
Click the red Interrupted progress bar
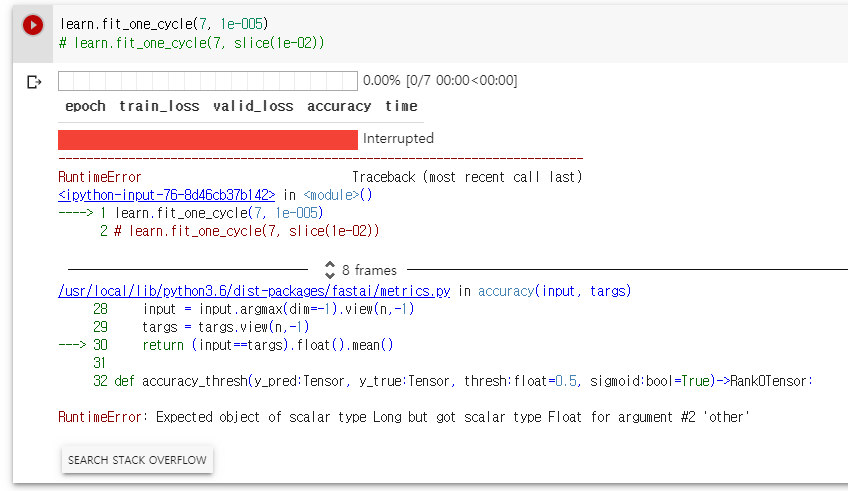click(207, 139)
